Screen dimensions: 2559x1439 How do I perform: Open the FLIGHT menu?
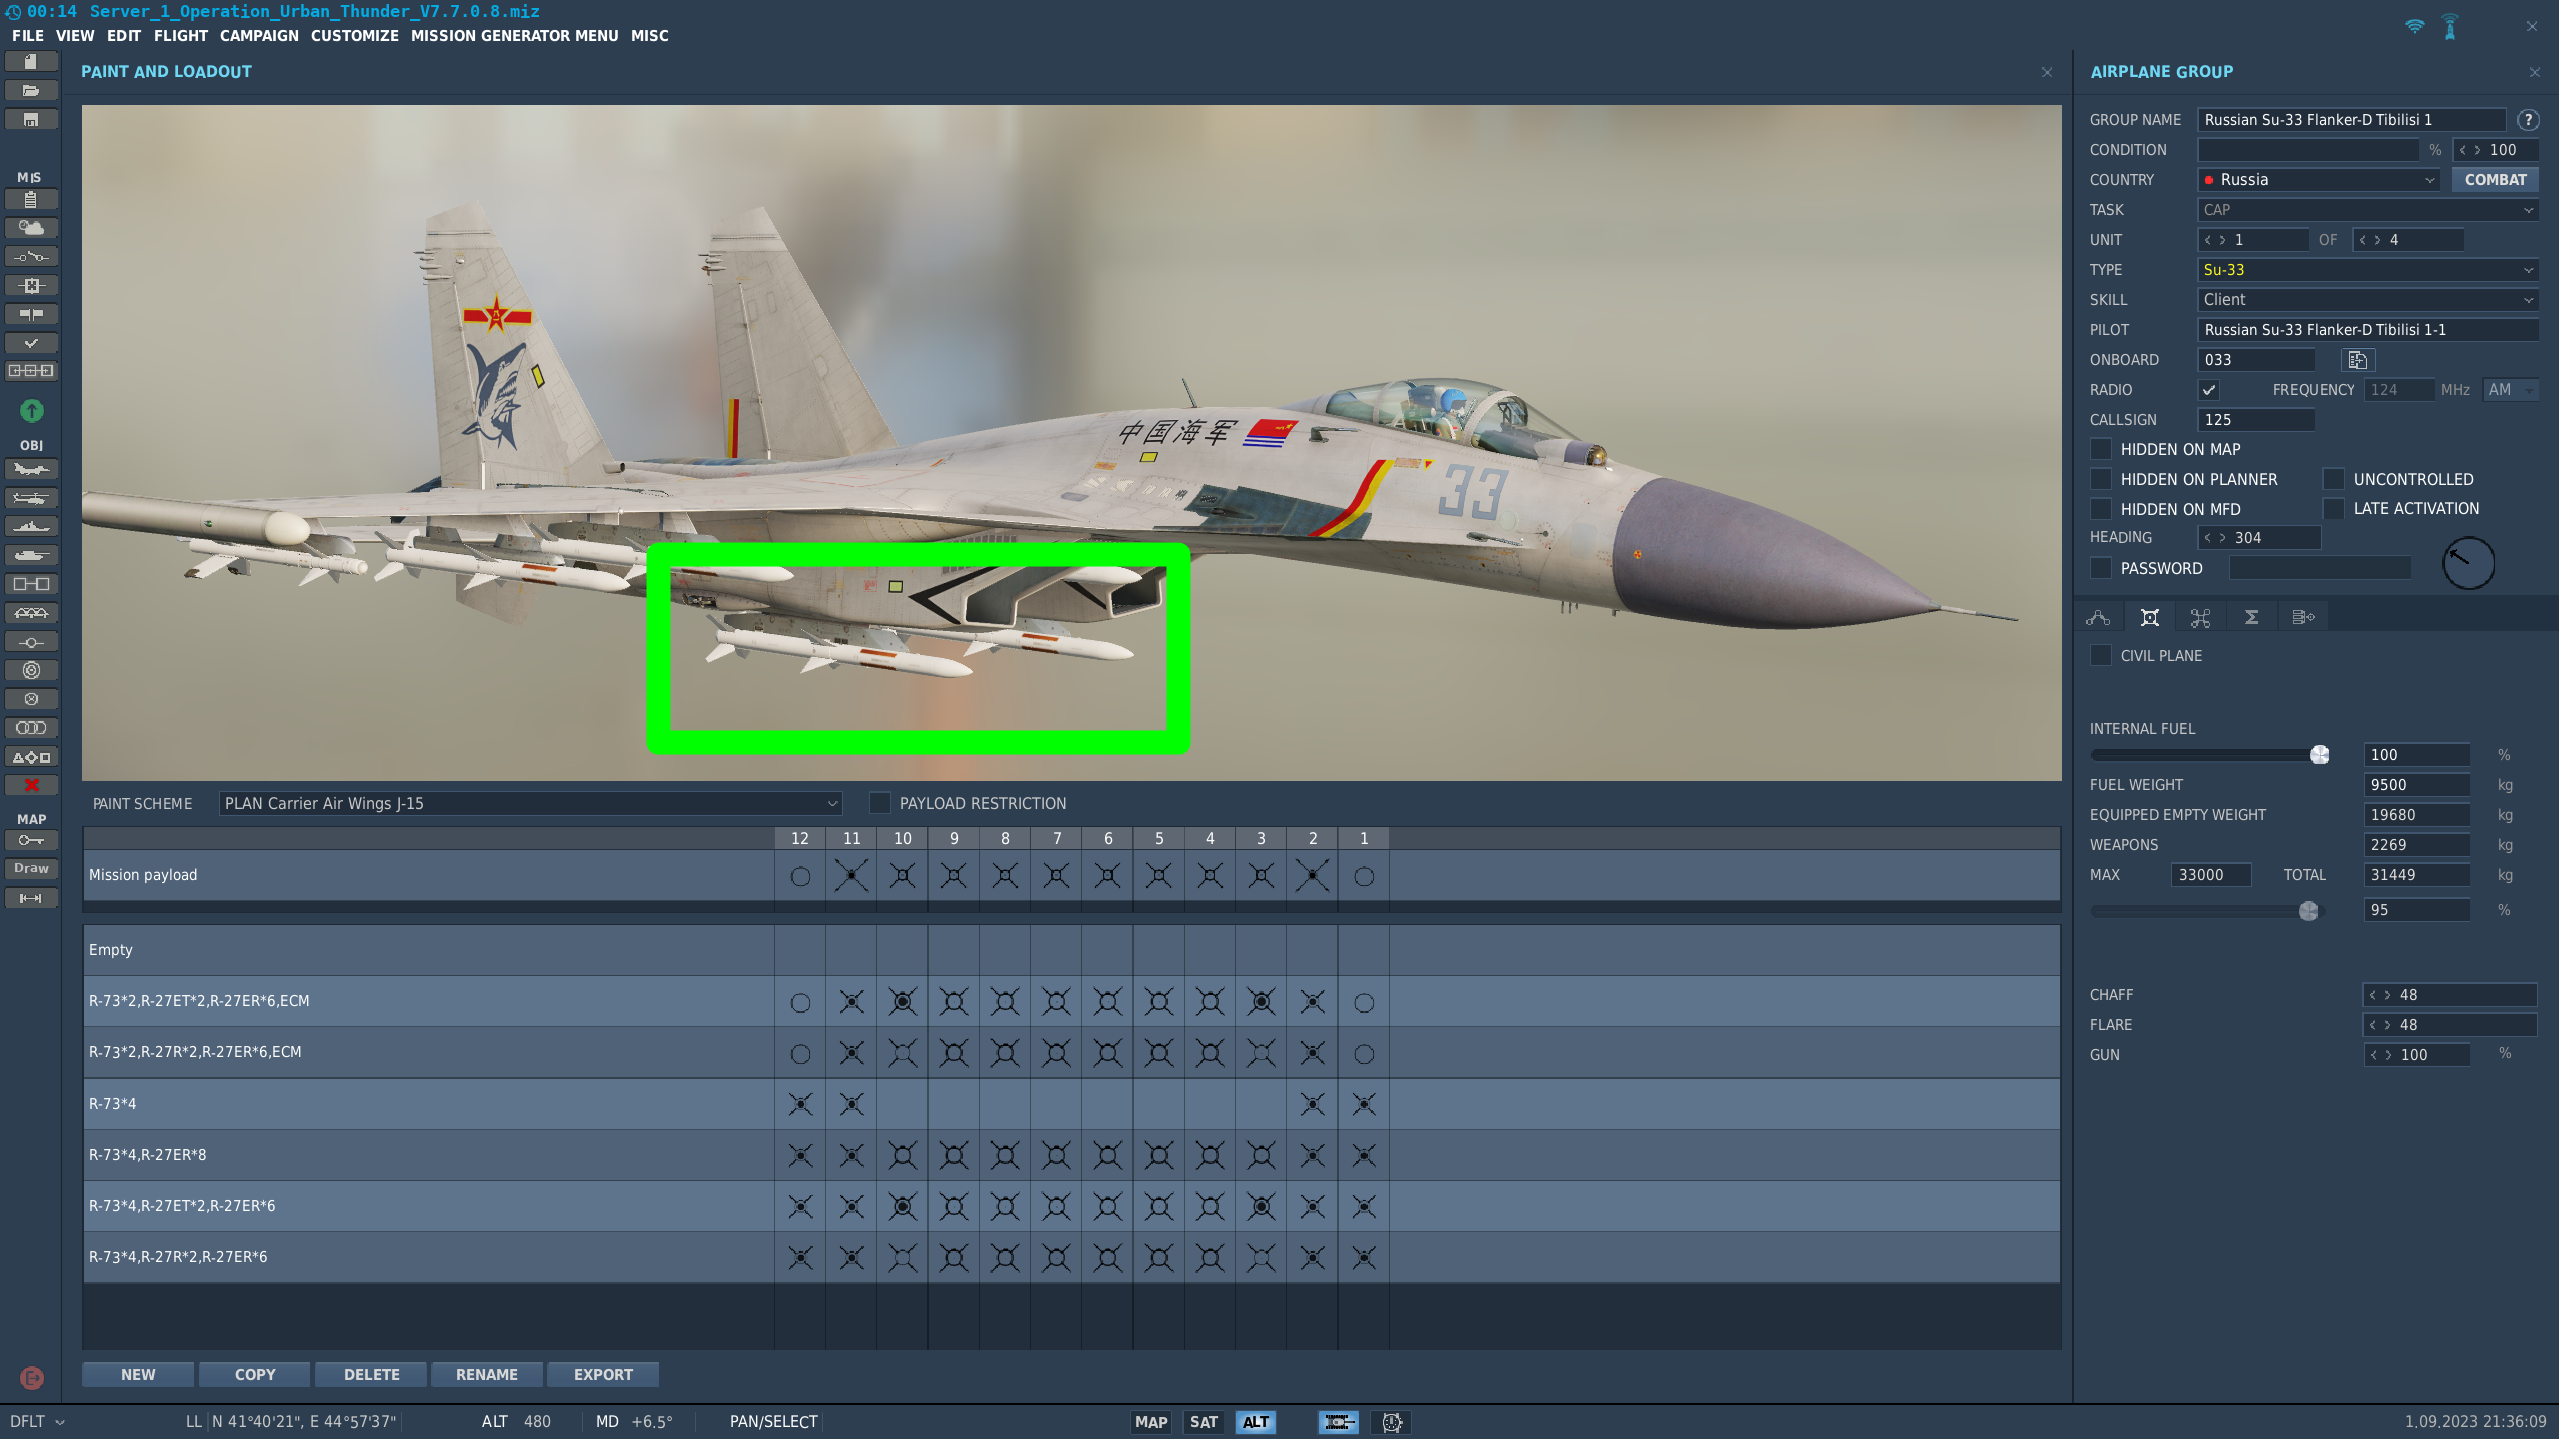181,35
